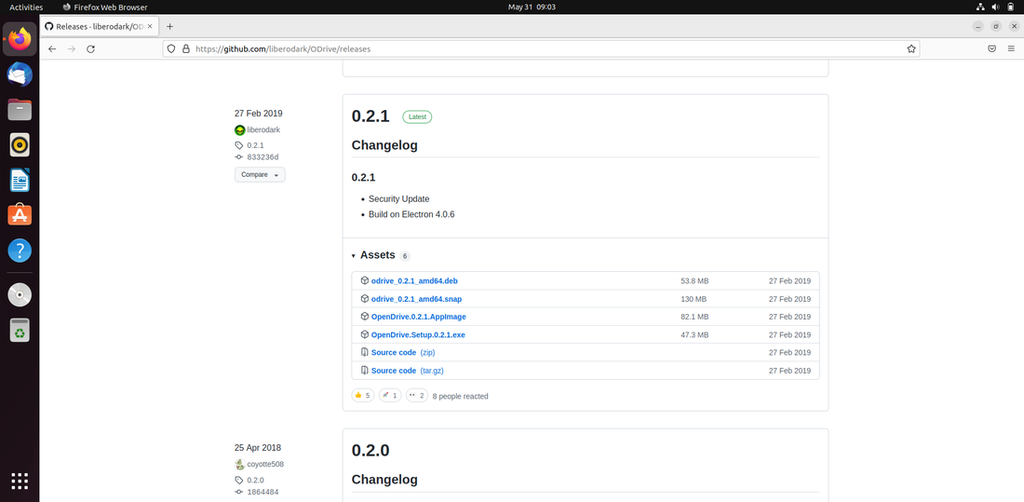1024x502 pixels.
Task: Open Rhythmbox music player dock icon
Action: click(x=20, y=145)
